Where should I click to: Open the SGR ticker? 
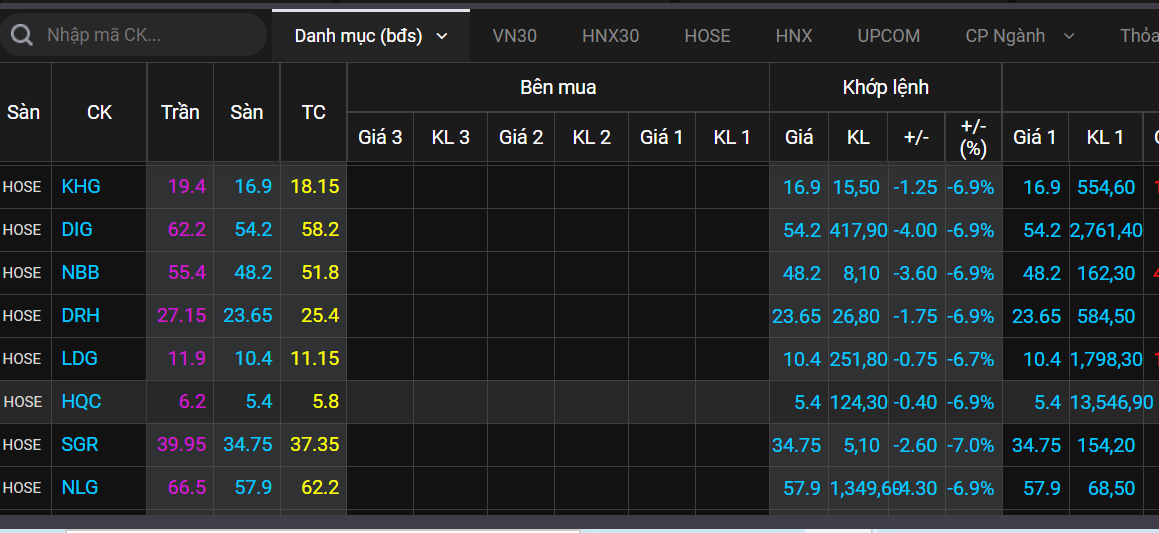pyautogui.click(x=80, y=445)
